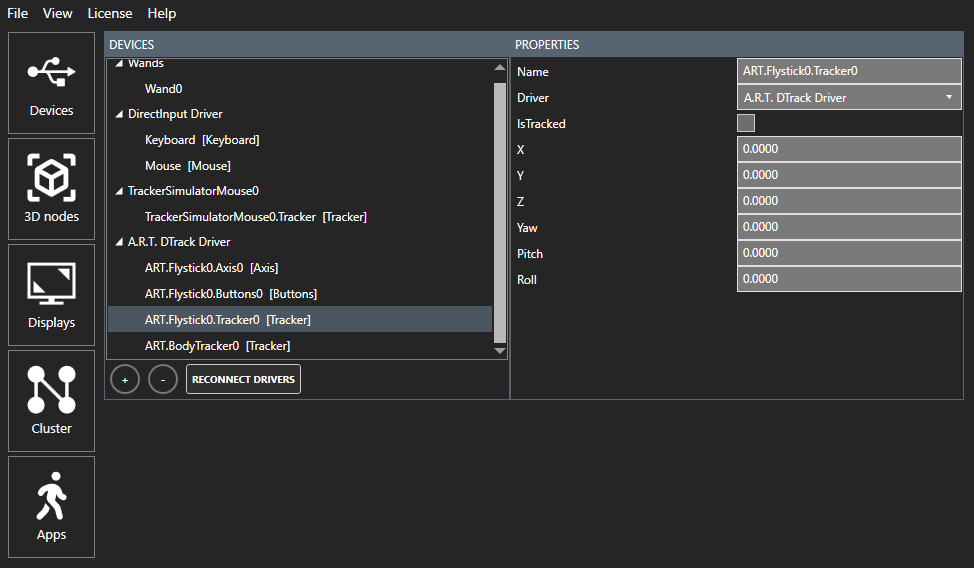Collapse the DirectInput Driver group
The width and height of the screenshot is (974, 568).
120,115
